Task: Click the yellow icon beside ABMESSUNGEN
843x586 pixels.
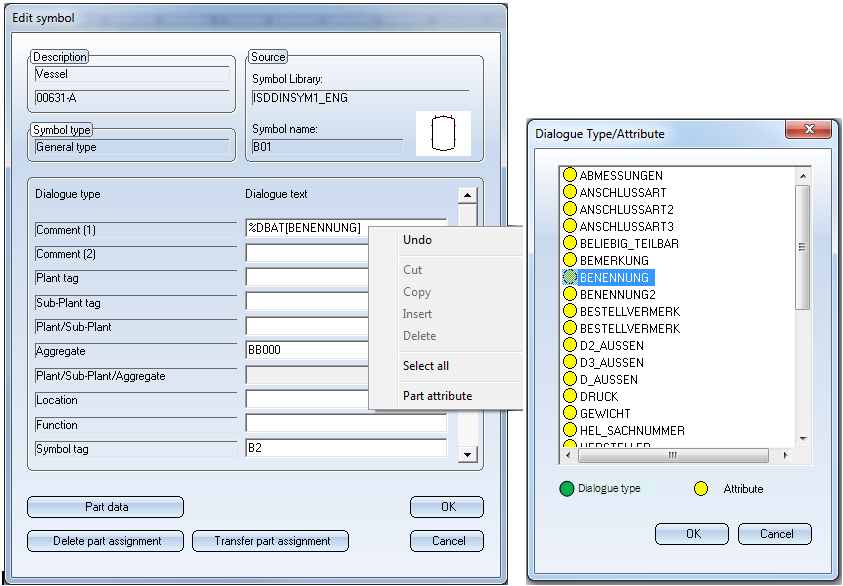Action: (x=570, y=176)
